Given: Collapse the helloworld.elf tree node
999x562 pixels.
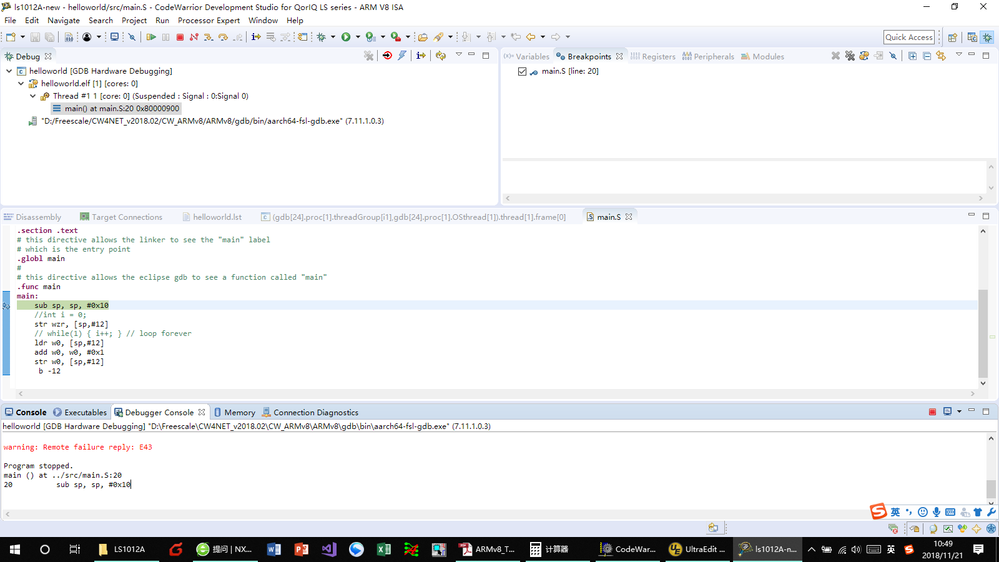Looking at the screenshot, I should (21, 83).
